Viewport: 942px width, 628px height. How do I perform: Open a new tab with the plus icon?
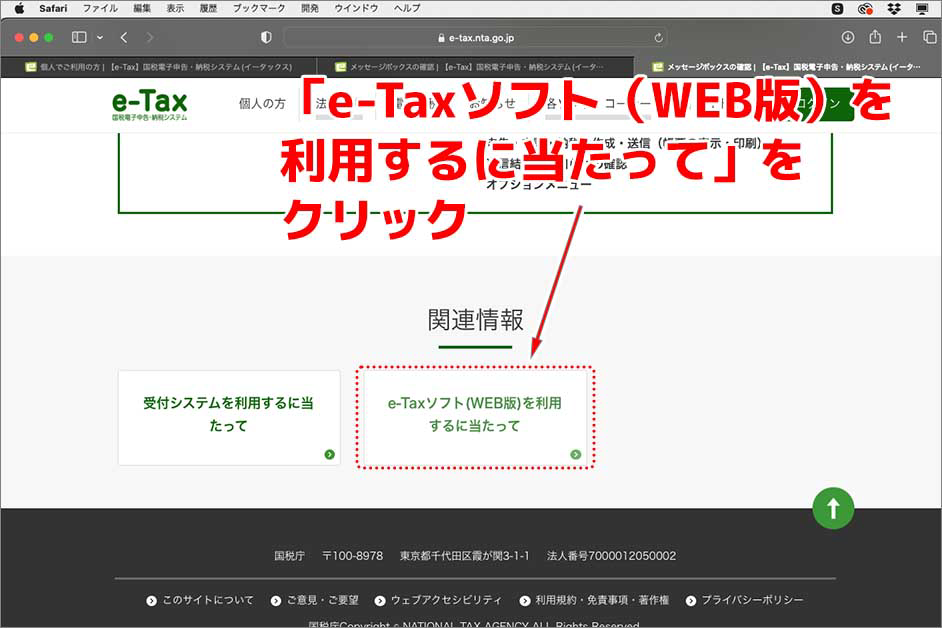[901, 36]
